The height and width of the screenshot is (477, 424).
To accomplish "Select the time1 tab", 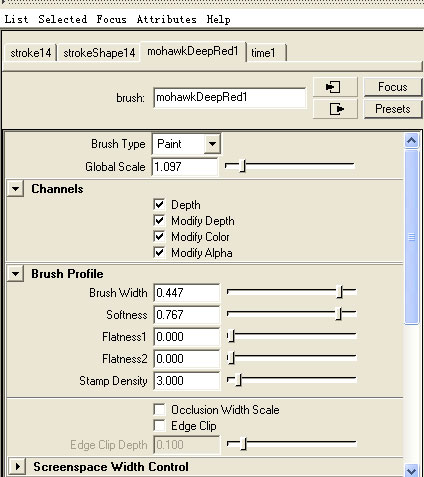I will click(x=266, y=52).
